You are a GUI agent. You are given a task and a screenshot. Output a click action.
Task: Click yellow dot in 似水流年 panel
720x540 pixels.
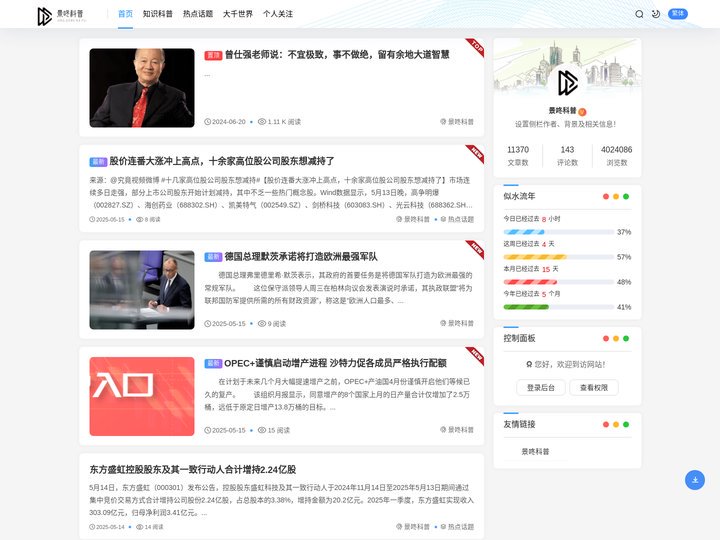click(616, 197)
